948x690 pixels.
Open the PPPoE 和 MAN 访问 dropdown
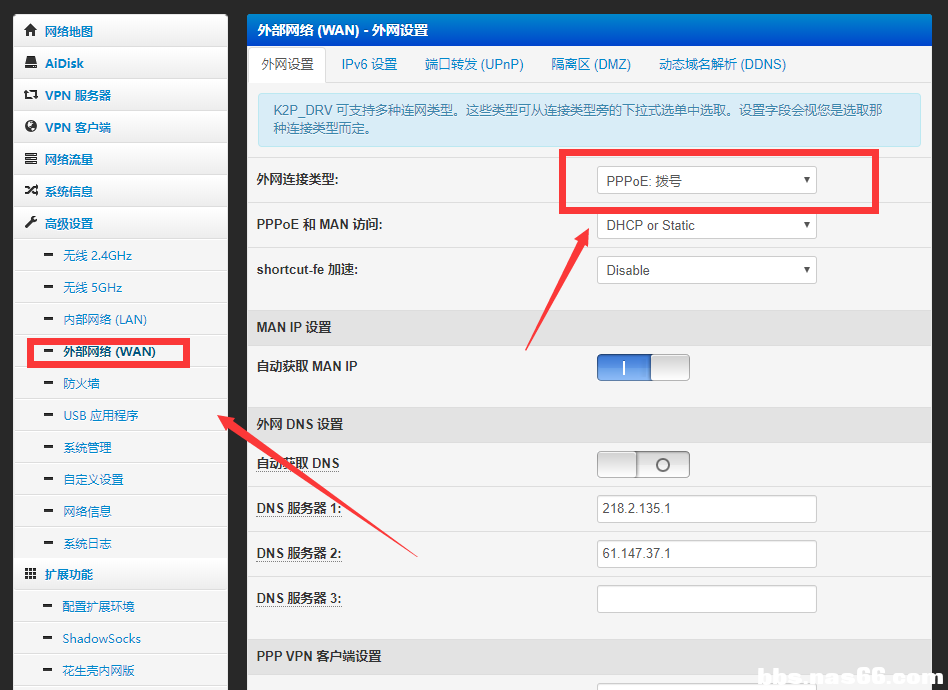tap(706, 225)
